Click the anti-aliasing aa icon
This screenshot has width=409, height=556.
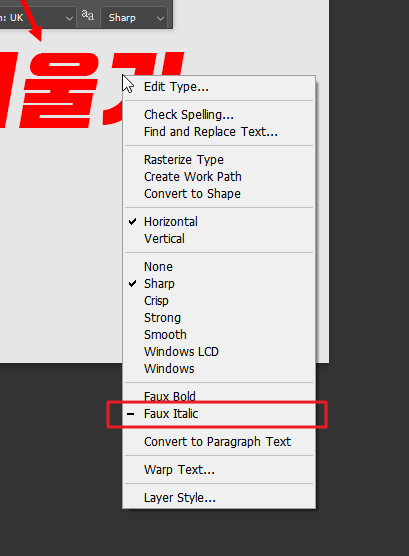[x=88, y=16]
